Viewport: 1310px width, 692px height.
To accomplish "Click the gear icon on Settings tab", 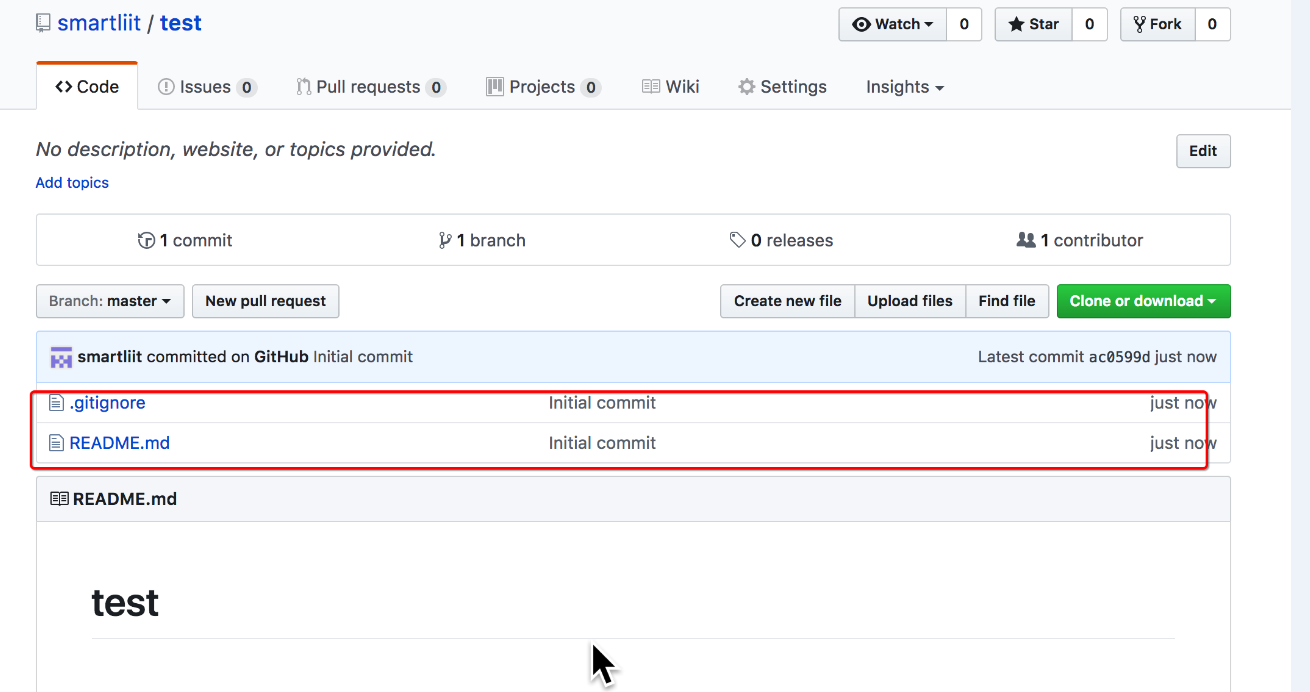I will click(746, 87).
